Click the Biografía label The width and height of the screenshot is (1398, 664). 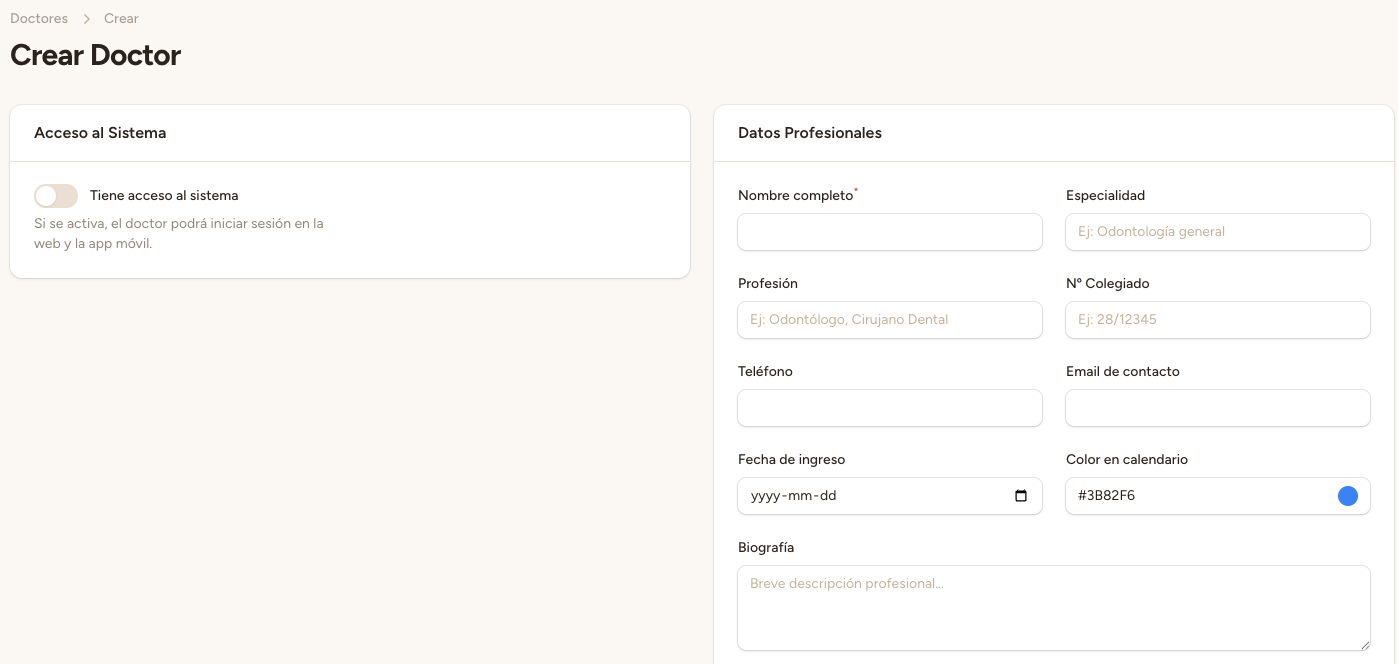point(766,548)
